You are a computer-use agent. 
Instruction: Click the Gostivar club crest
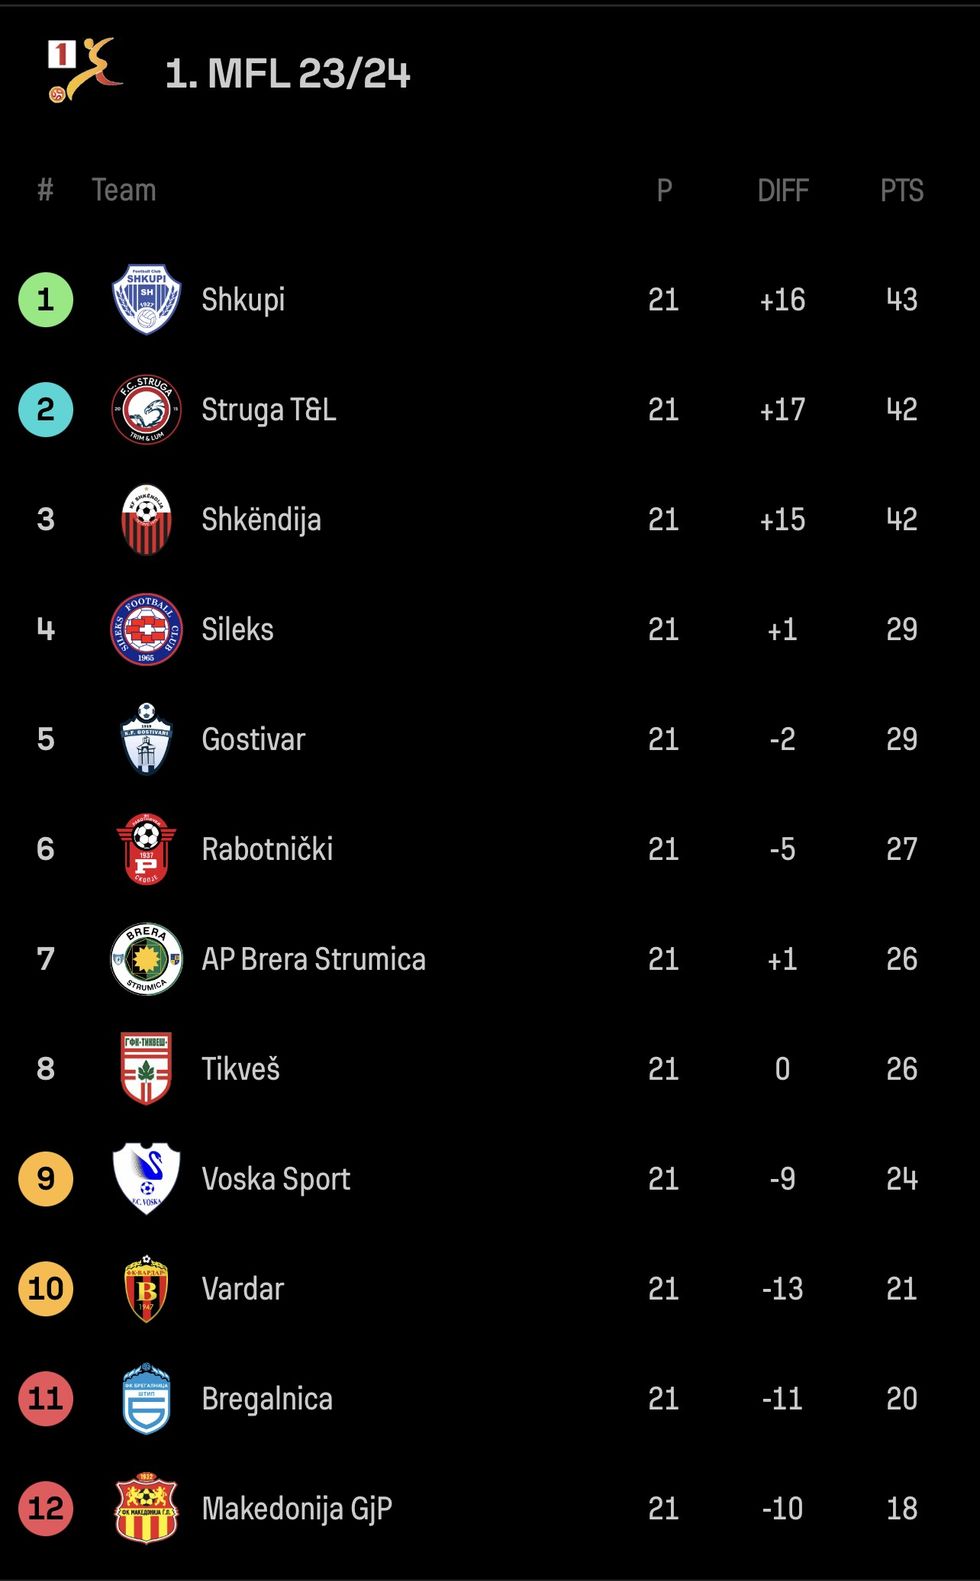pos(146,739)
